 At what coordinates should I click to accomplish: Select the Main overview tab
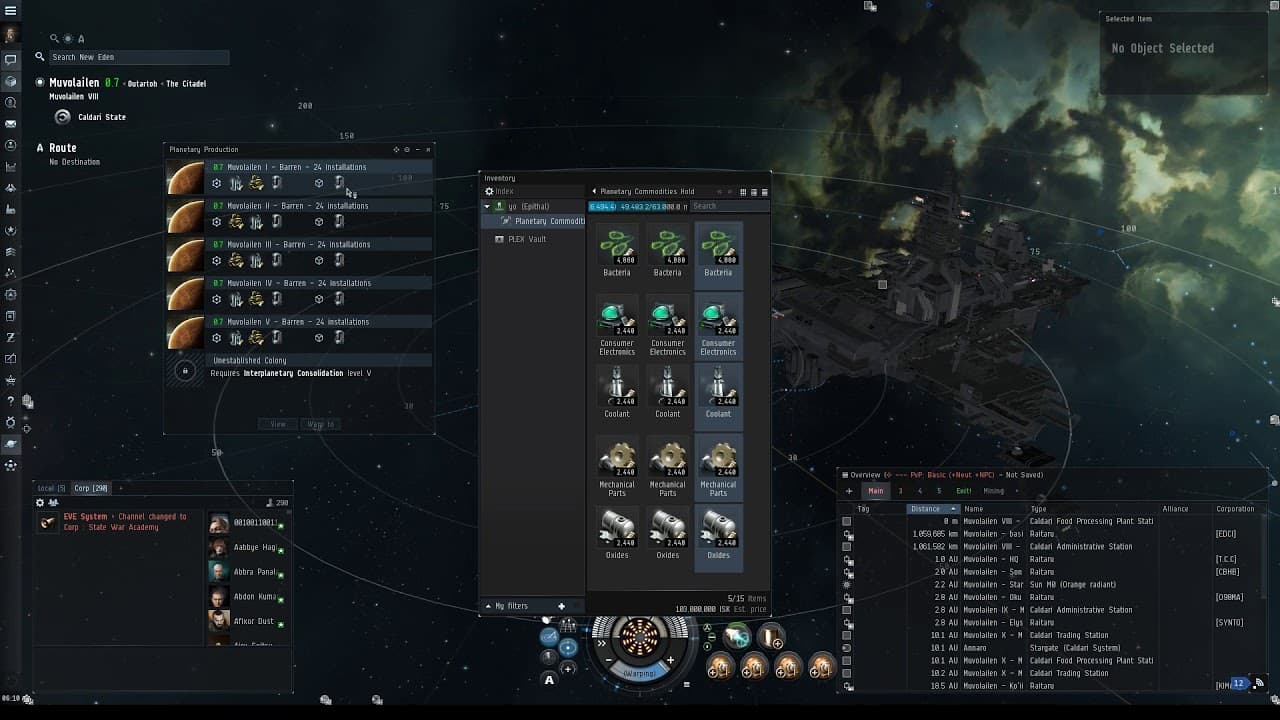pyautogui.click(x=876, y=491)
